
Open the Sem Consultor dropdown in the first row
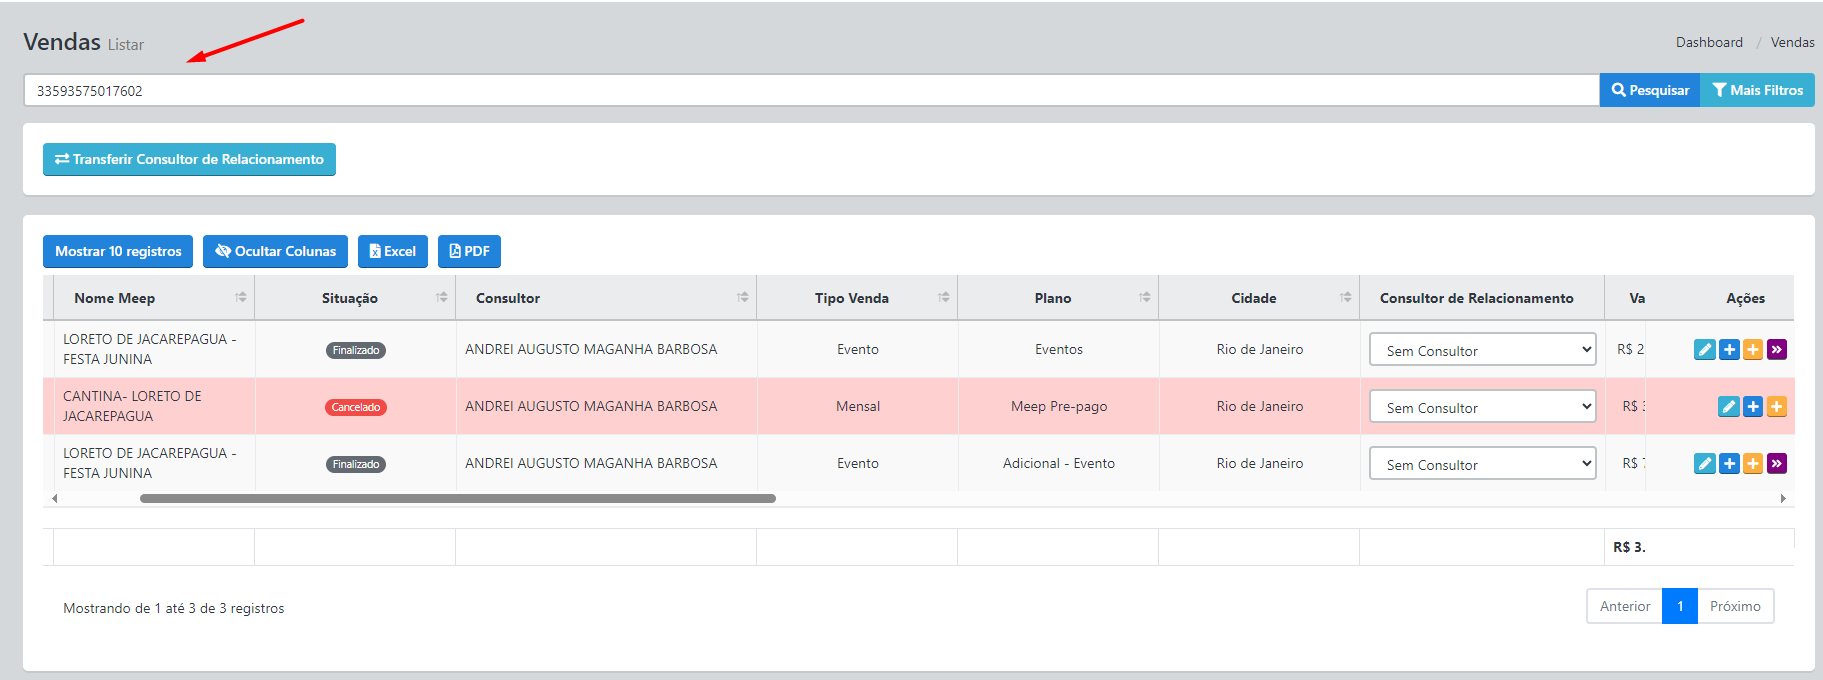[x=1481, y=350]
